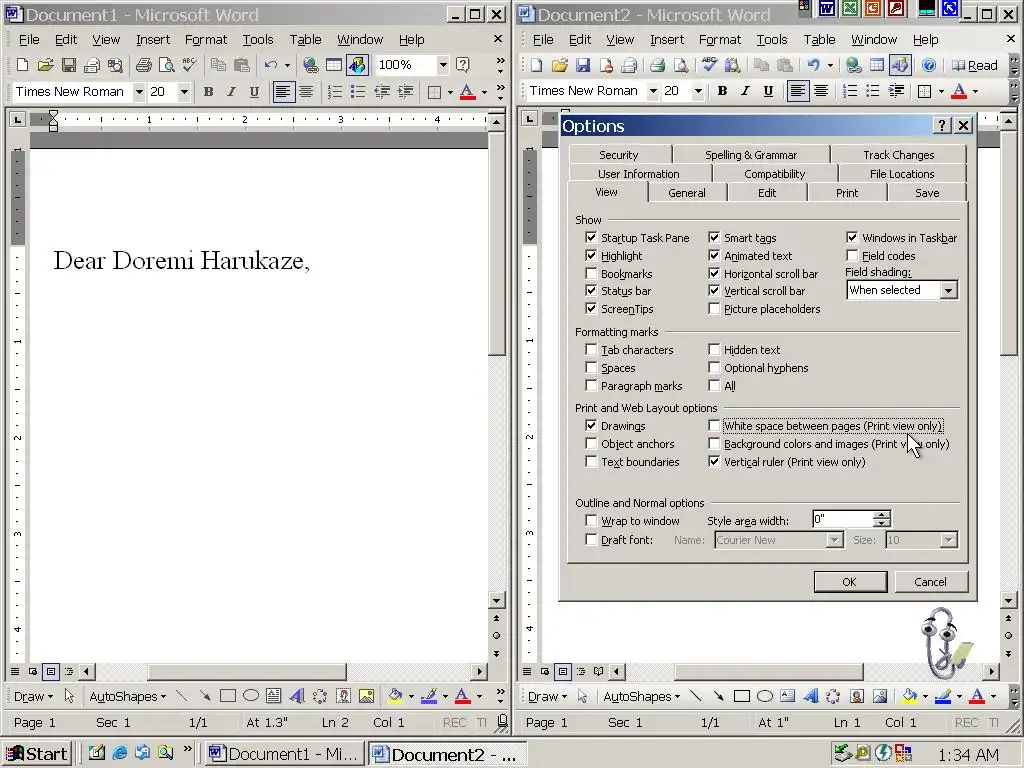Toggle Bold in Document2 formatting toolbar
The height and width of the screenshot is (768, 1024).
(722, 91)
